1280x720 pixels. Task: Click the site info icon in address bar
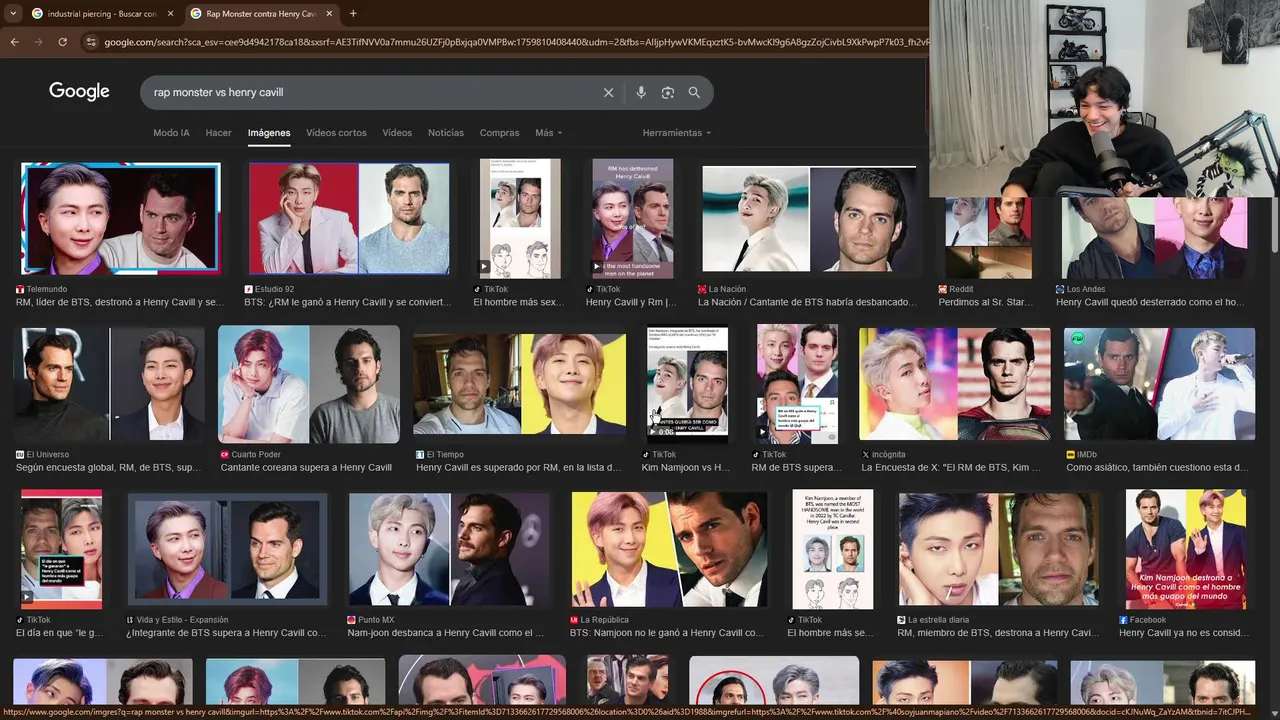pyautogui.click(x=90, y=42)
